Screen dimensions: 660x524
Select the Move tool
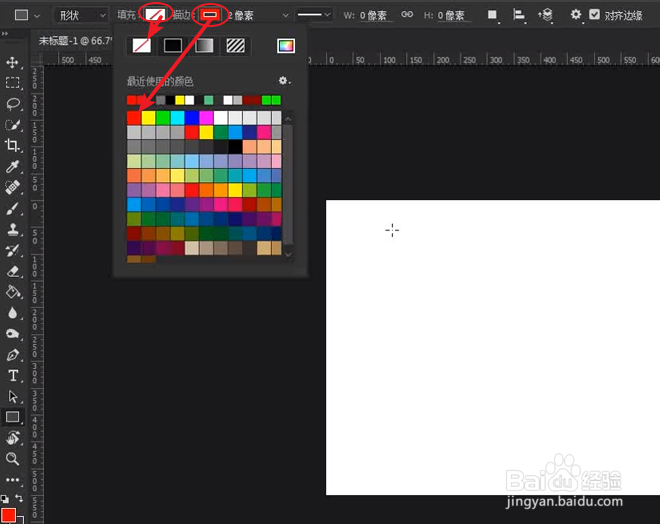coord(12,62)
